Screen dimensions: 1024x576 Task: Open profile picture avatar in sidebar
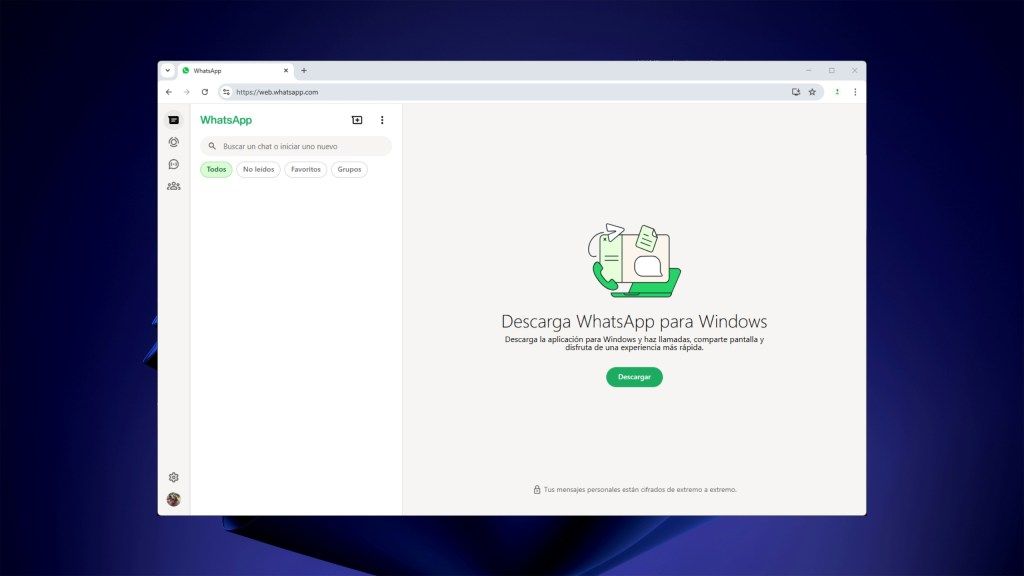tap(174, 500)
